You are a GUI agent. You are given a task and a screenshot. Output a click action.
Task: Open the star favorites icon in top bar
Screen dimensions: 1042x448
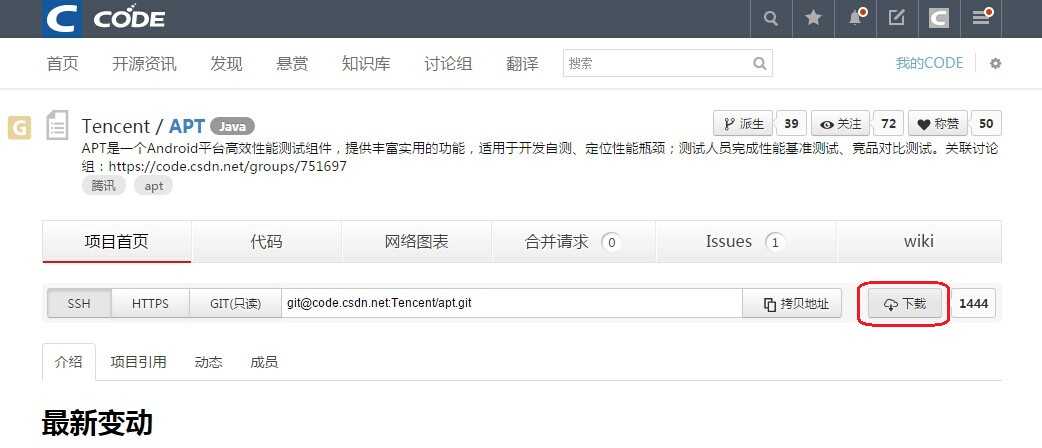tap(813, 19)
